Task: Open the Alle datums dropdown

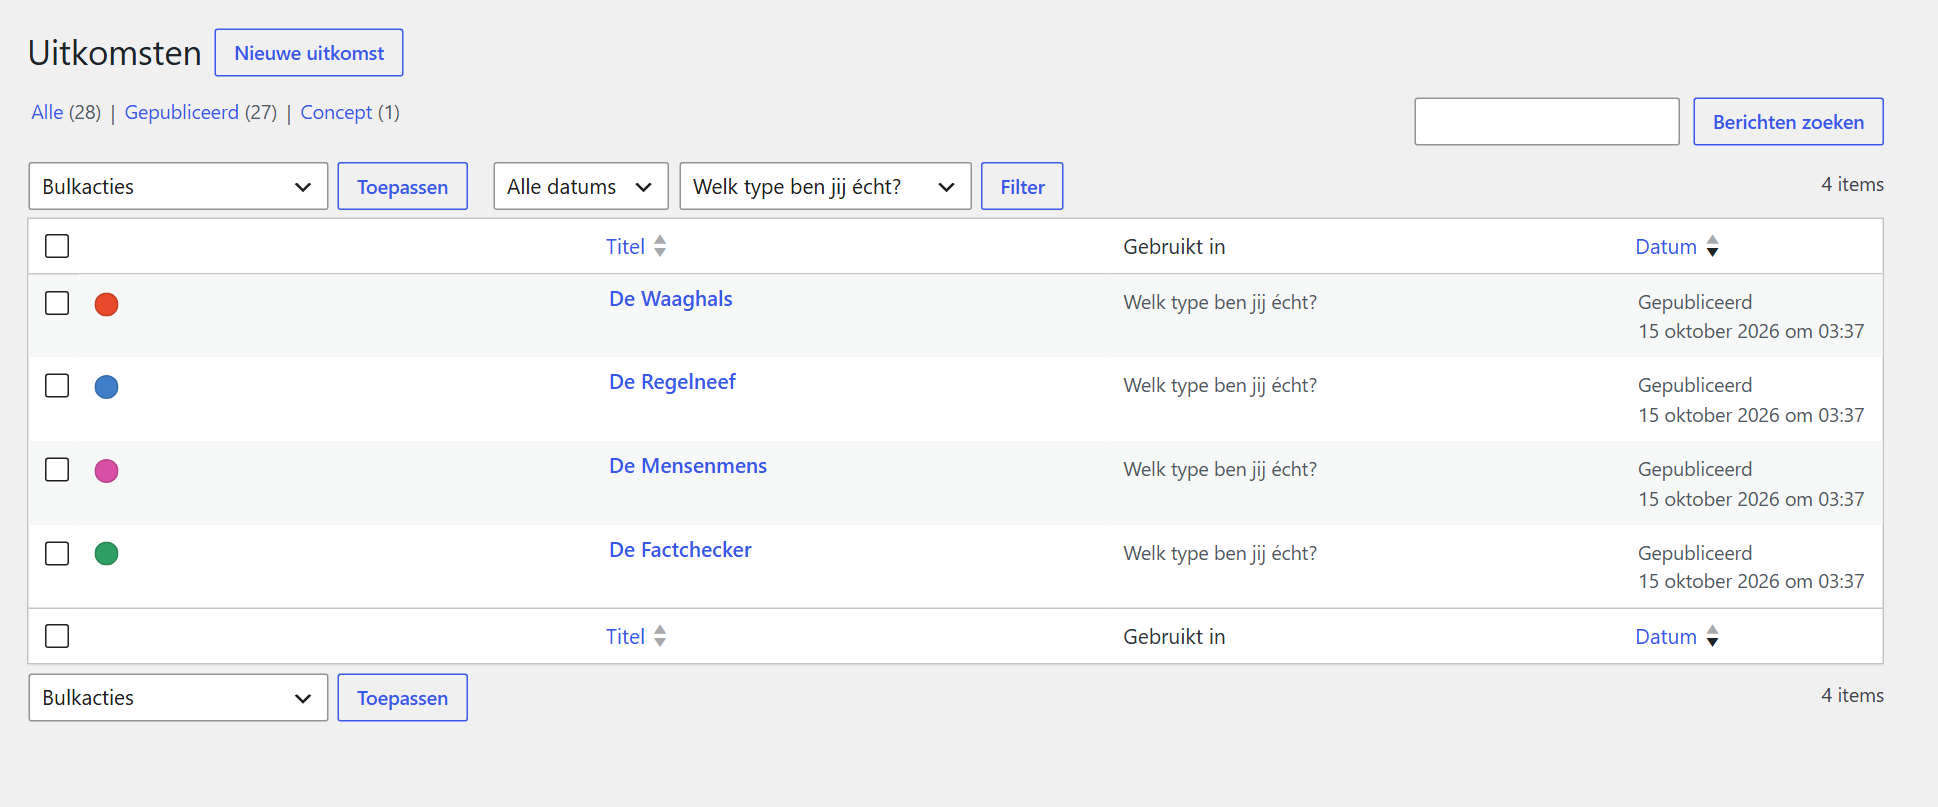Action: pos(581,186)
